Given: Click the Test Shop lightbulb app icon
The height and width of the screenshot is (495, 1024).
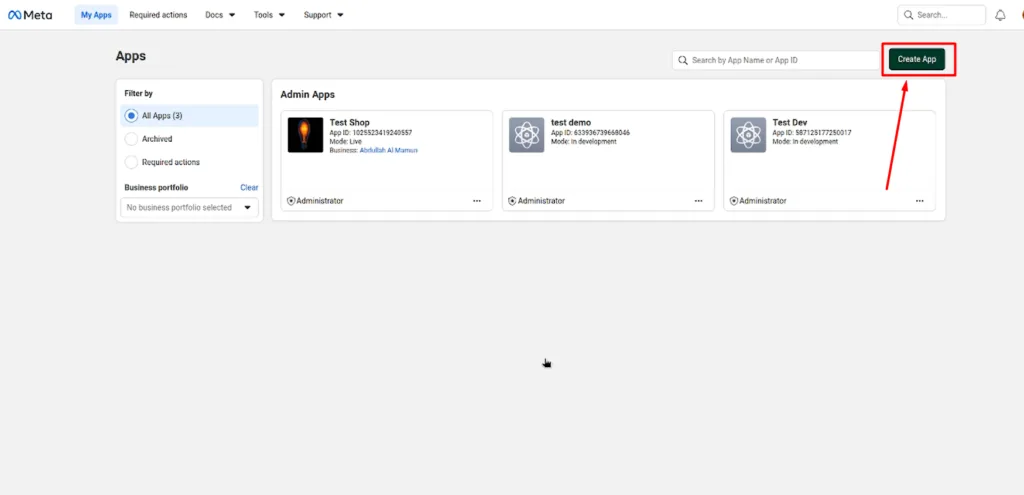Looking at the screenshot, I should [305, 135].
